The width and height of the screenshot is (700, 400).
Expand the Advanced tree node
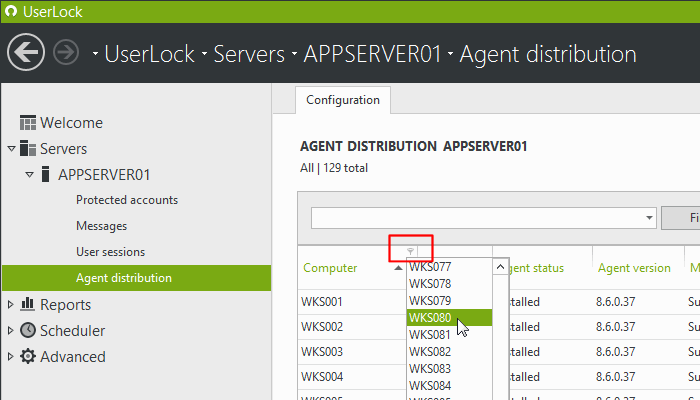(11, 356)
